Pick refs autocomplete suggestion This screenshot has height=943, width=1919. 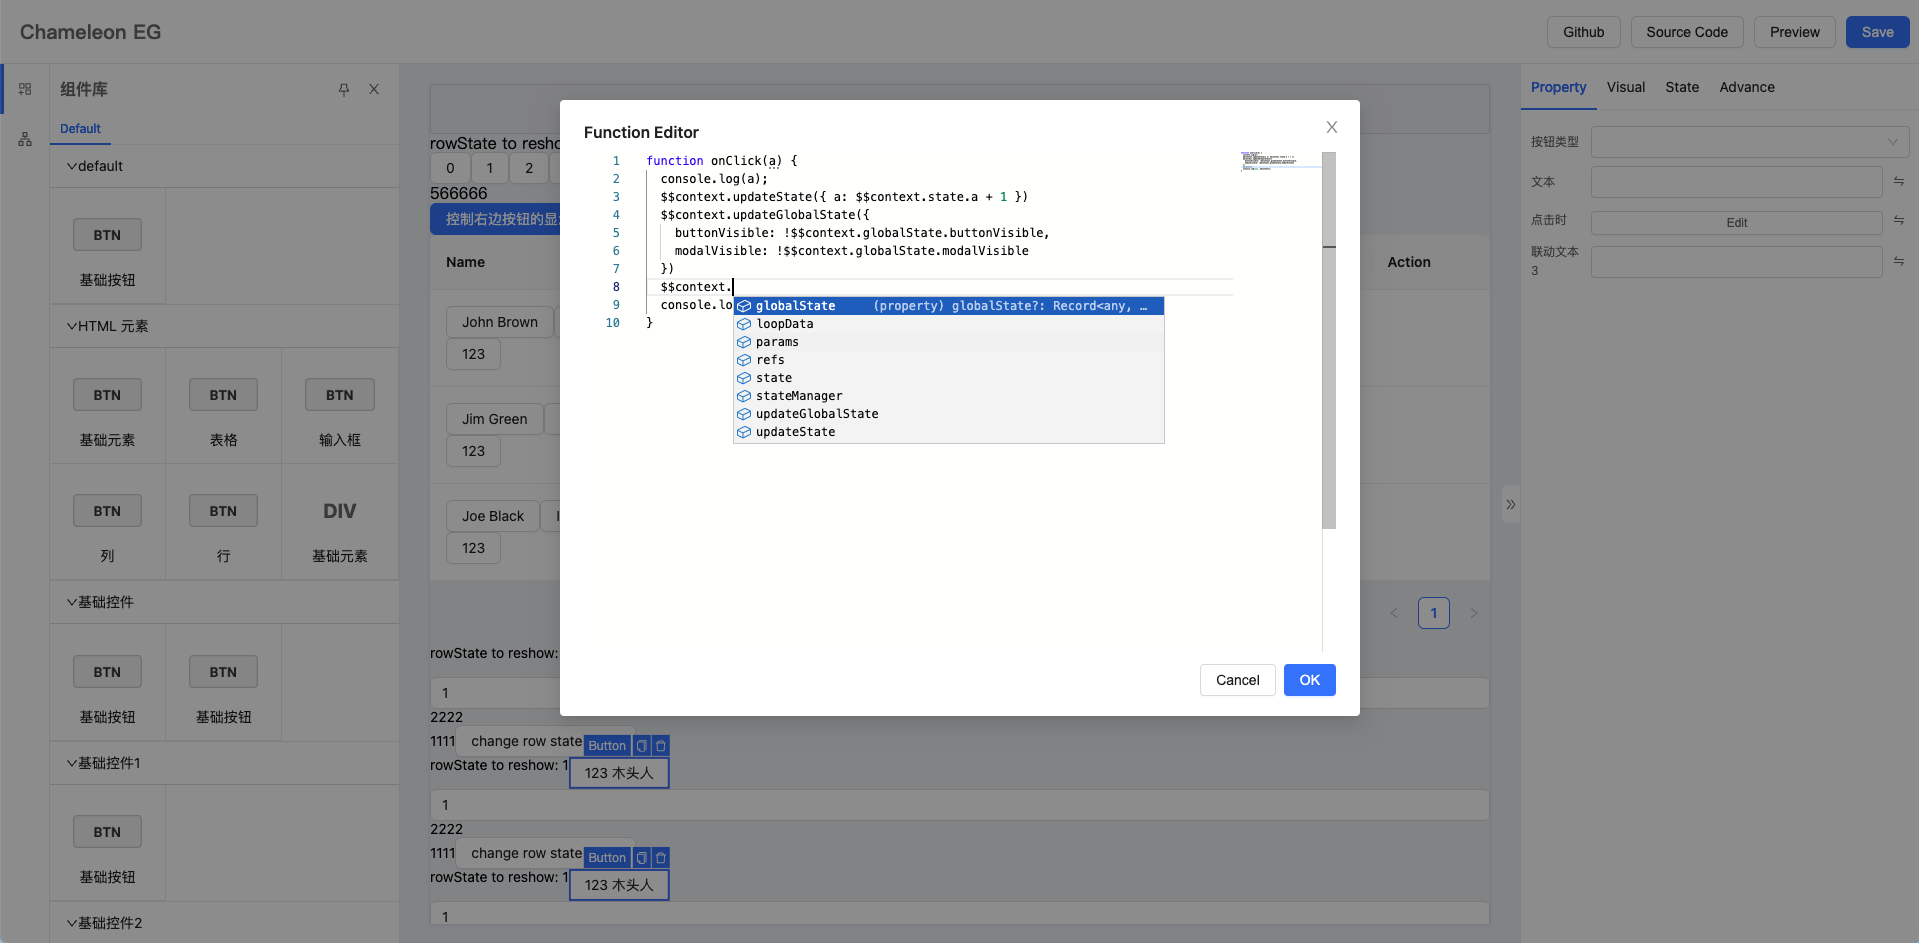click(949, 360)
